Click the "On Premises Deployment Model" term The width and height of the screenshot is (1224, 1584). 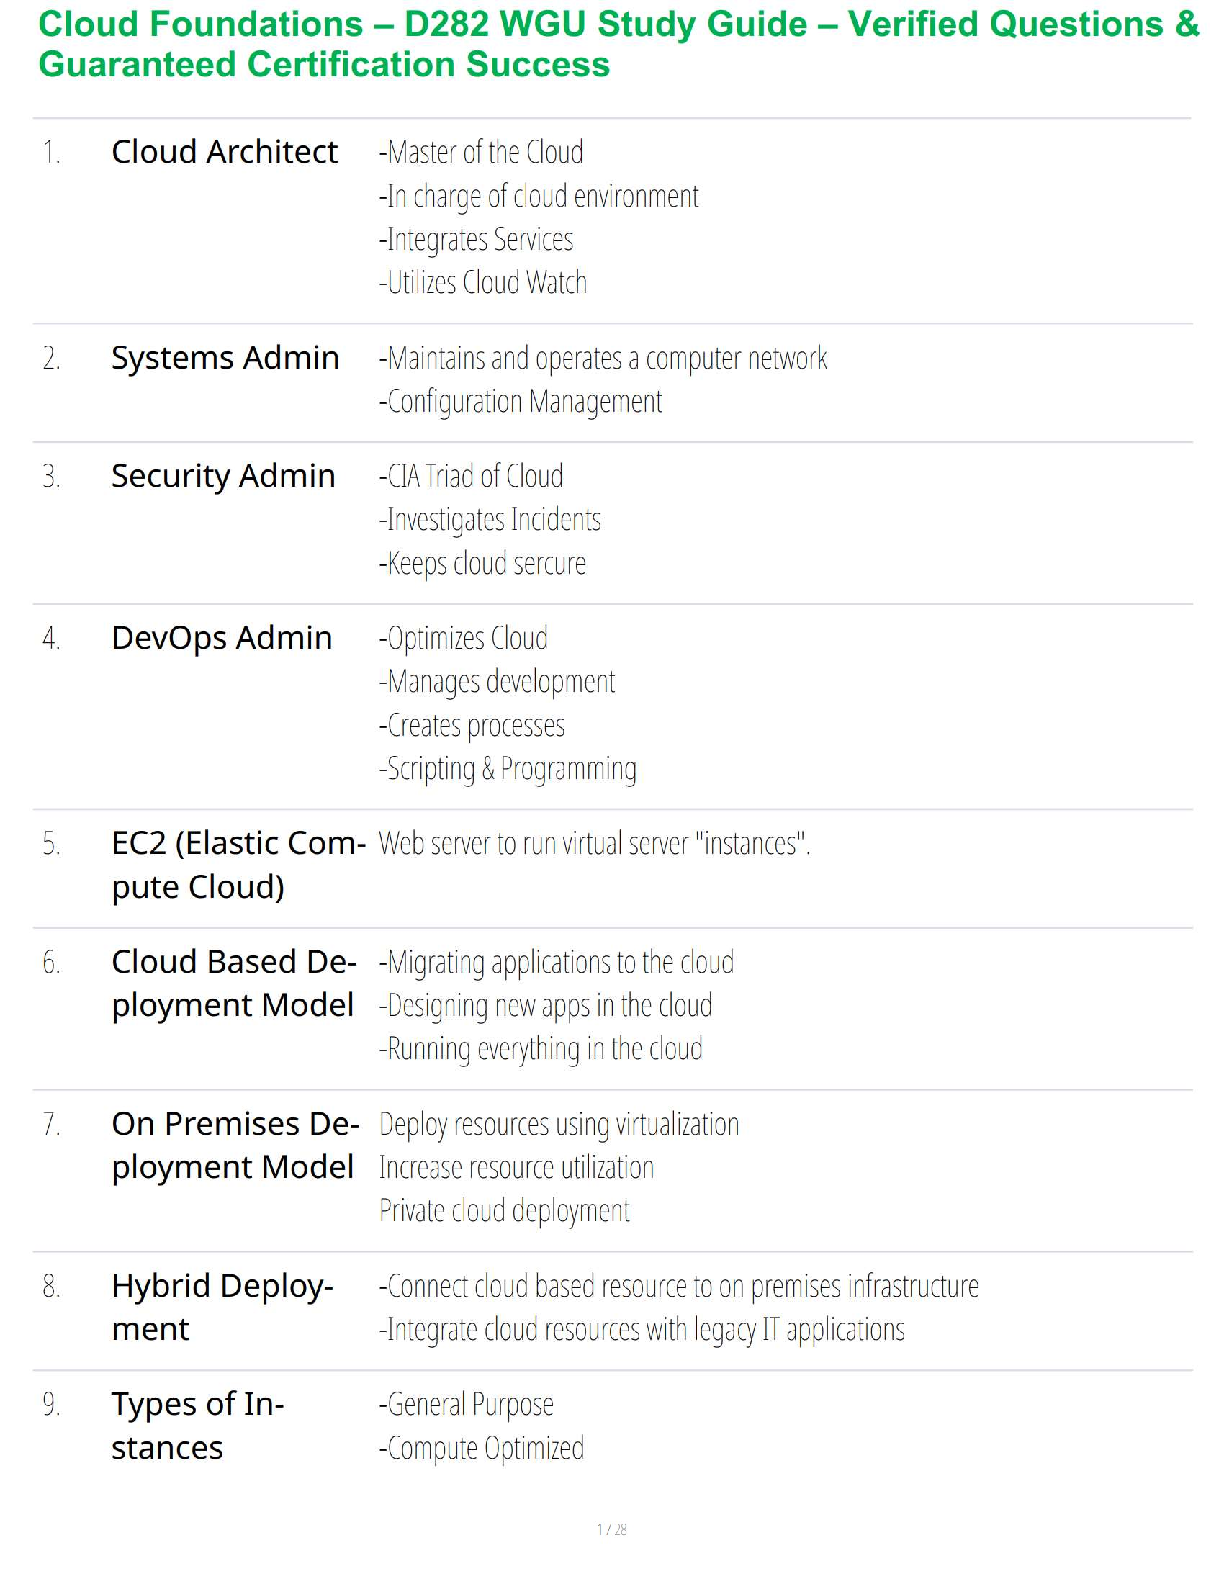pos(234,1145)
